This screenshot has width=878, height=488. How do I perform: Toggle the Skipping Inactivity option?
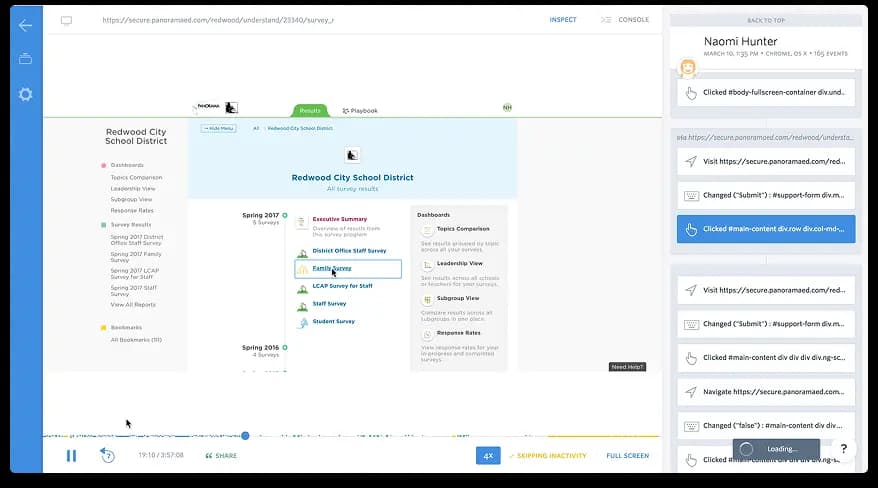coord(548,456)
